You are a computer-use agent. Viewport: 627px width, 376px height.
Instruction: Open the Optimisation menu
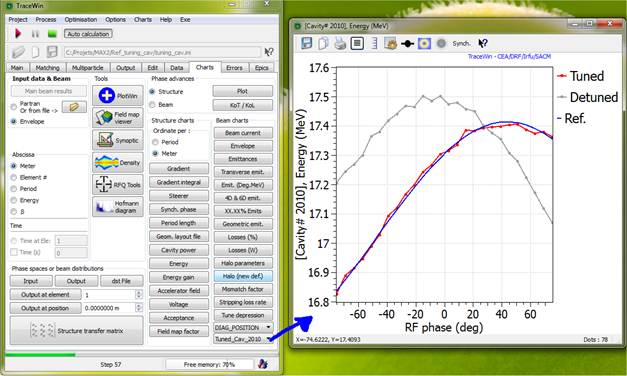tap(81, 19)
